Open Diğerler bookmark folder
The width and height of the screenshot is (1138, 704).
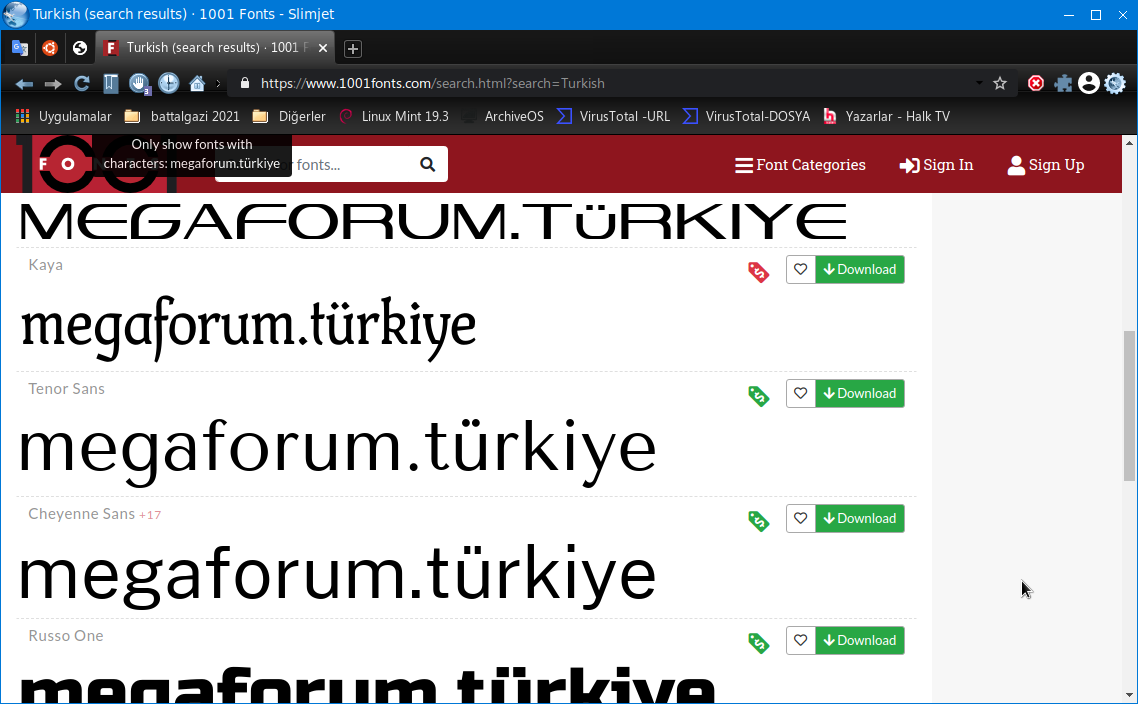289,116
